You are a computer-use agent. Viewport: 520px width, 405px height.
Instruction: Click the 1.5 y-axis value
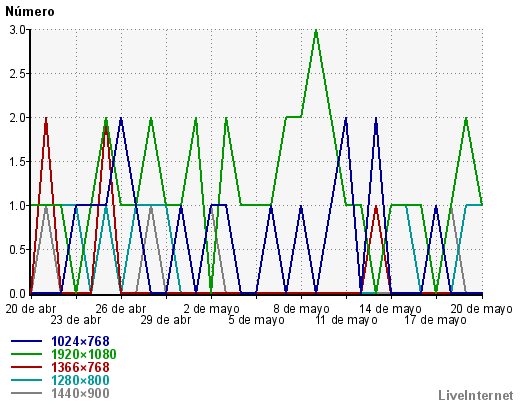(x=17, y=162)
